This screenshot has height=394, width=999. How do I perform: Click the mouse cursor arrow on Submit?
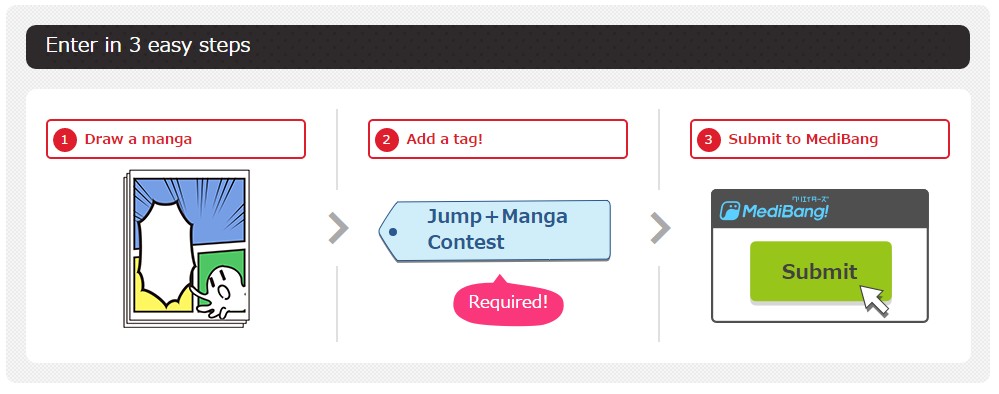point(873,300)
